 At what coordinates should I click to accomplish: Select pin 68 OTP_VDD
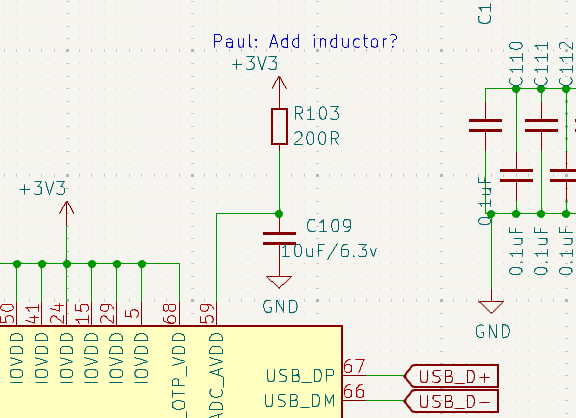(179, 314)
